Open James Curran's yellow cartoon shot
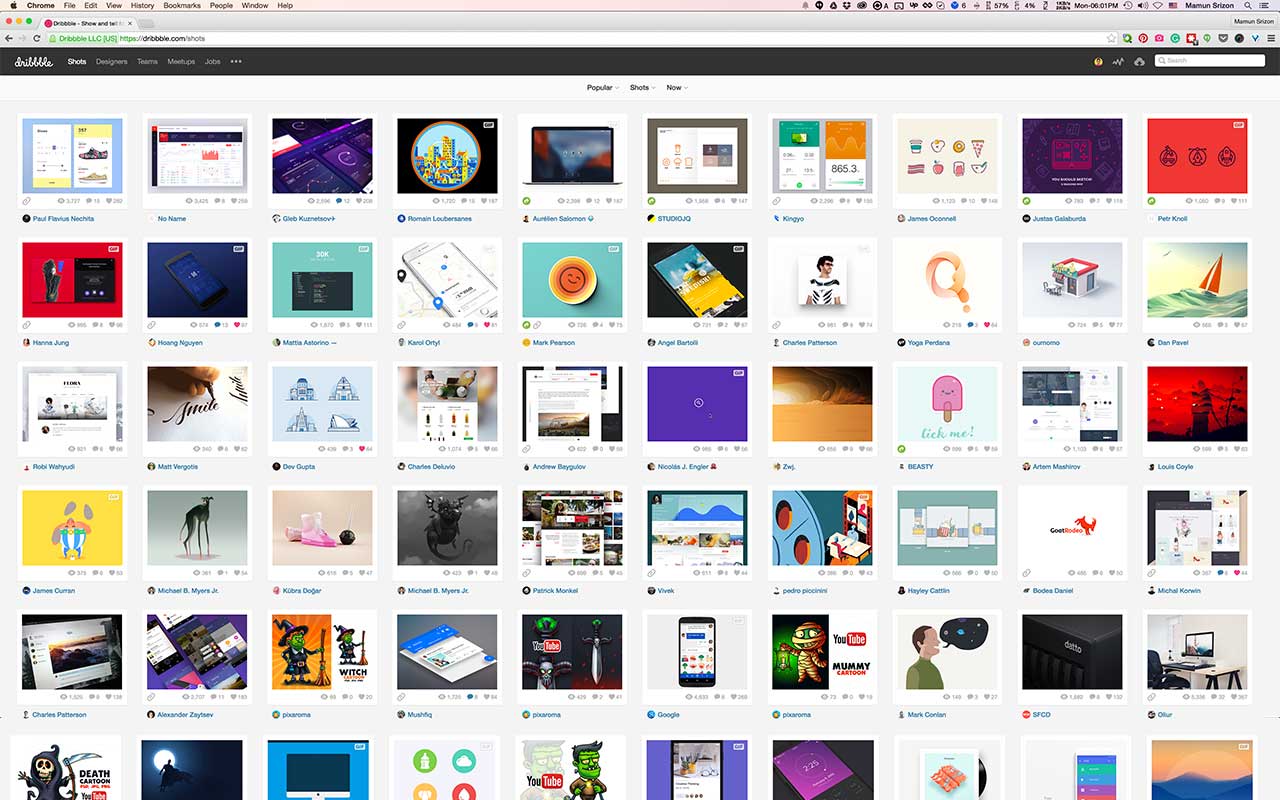The height and width of the screenshot is (800, 1280). pyautogui.click(x=72, y=527)
